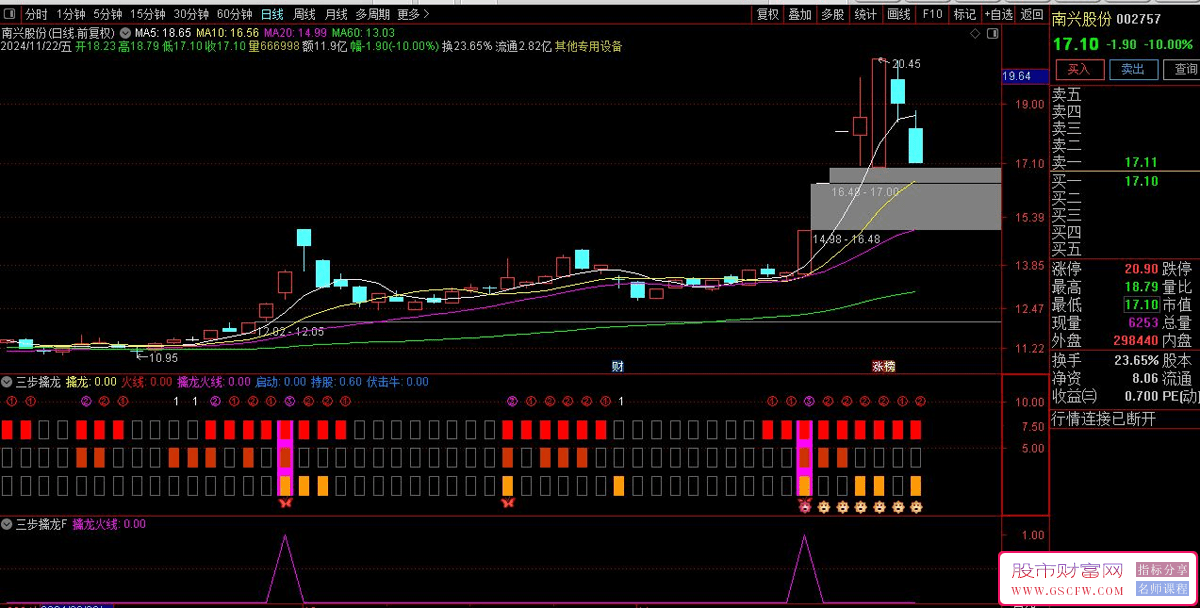Switch to 周线 weekly chart
The image size is (1200, 608).
(x=304, y=14)
